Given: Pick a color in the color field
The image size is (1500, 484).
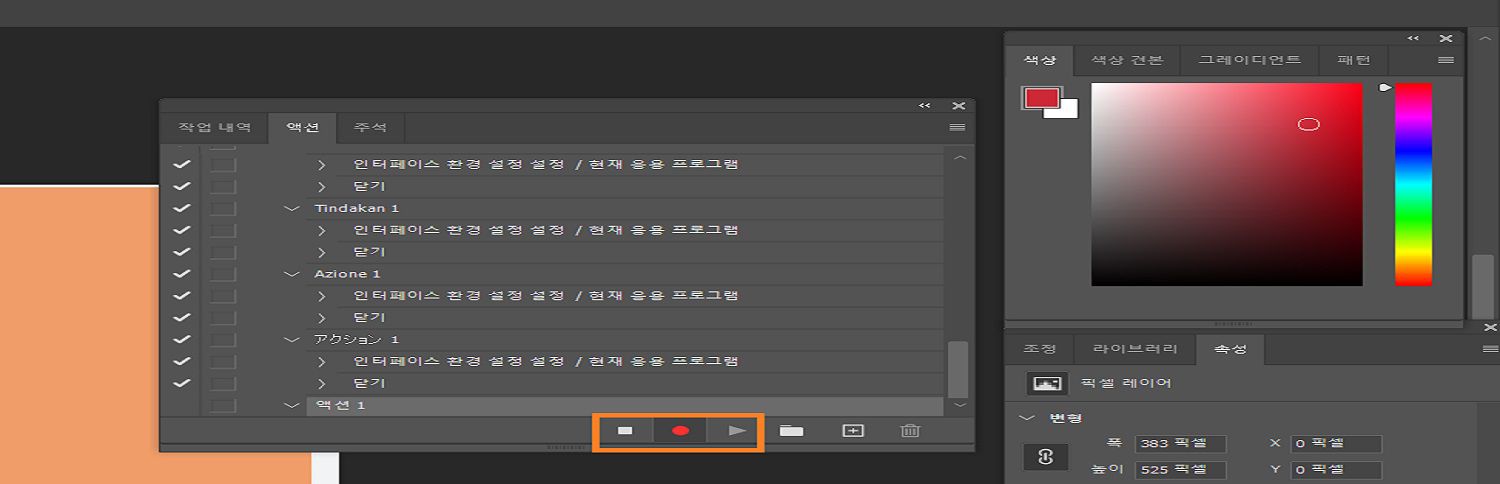Looking at the screenshot, I should point(1227,184).
